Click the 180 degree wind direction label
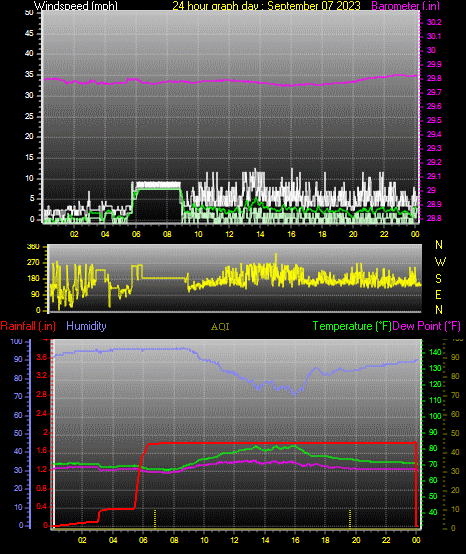This screenshot has height=554, width=466. [33, 279]
